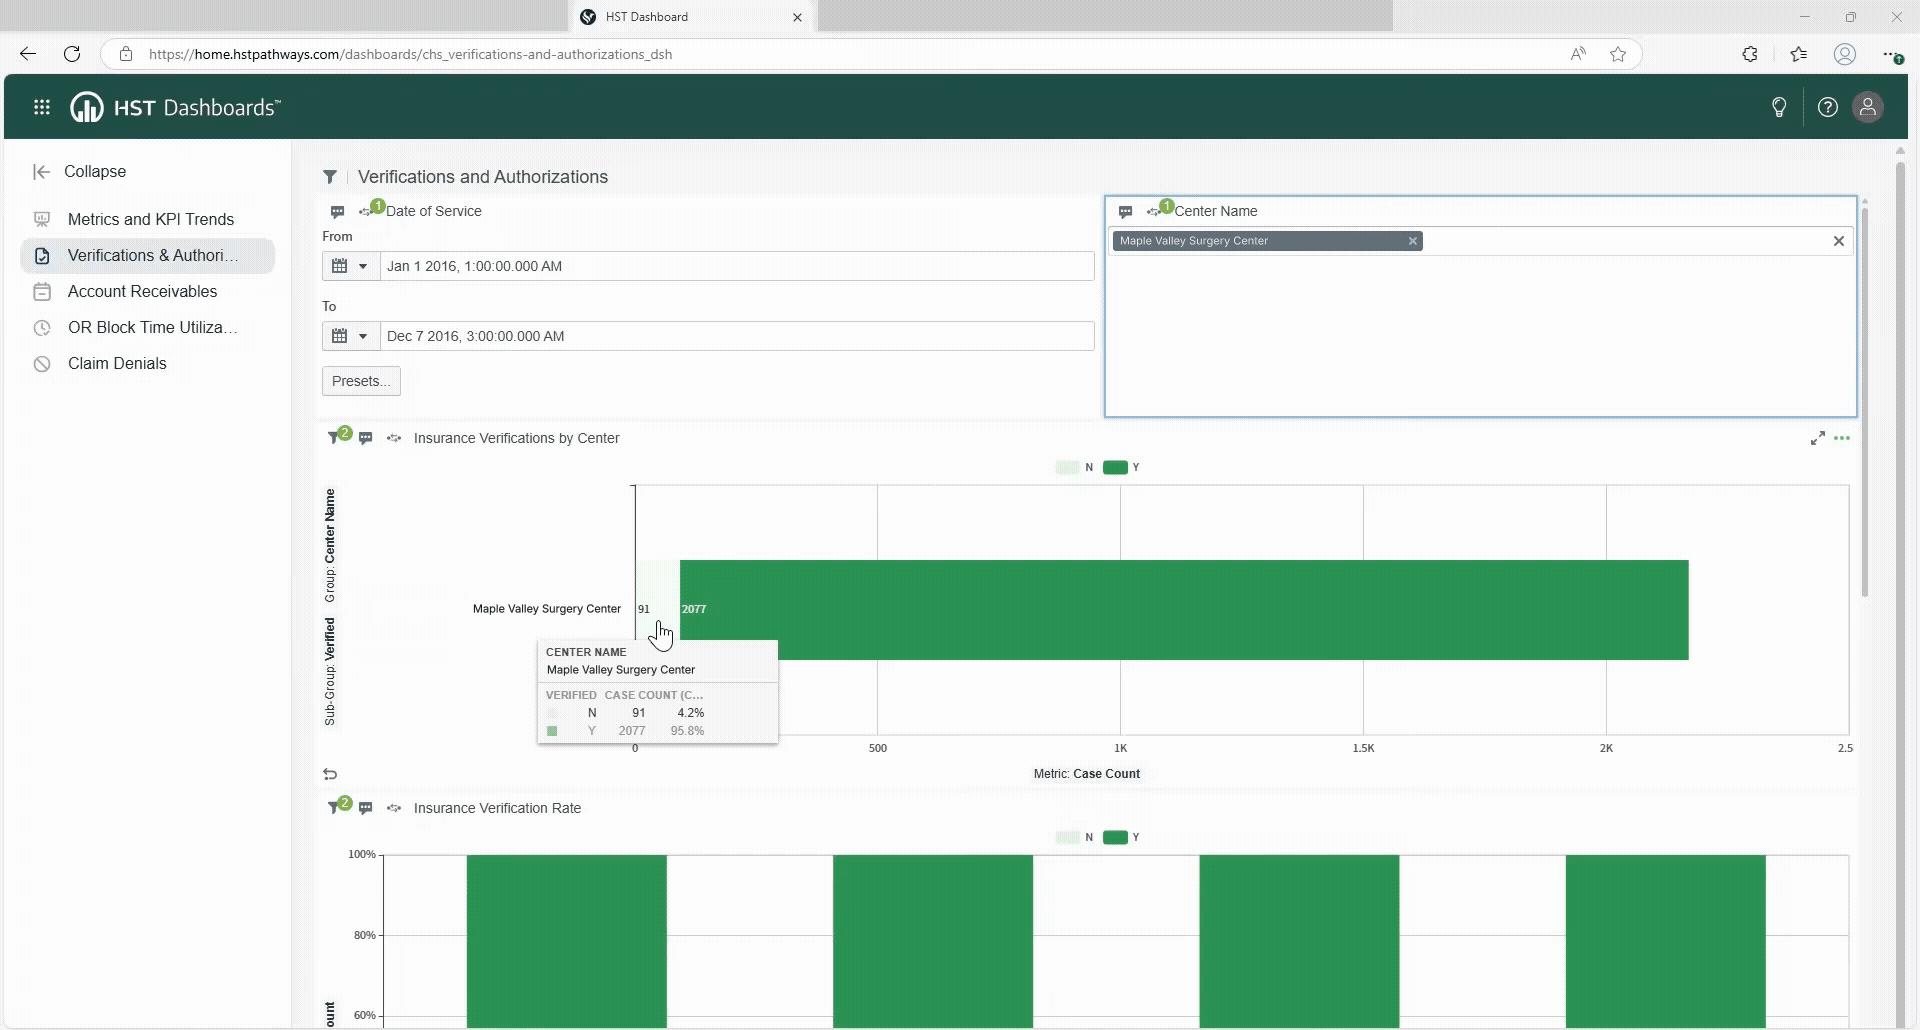
Task: Click the HST Dashboards logo
Action: (x=176, y=107)
